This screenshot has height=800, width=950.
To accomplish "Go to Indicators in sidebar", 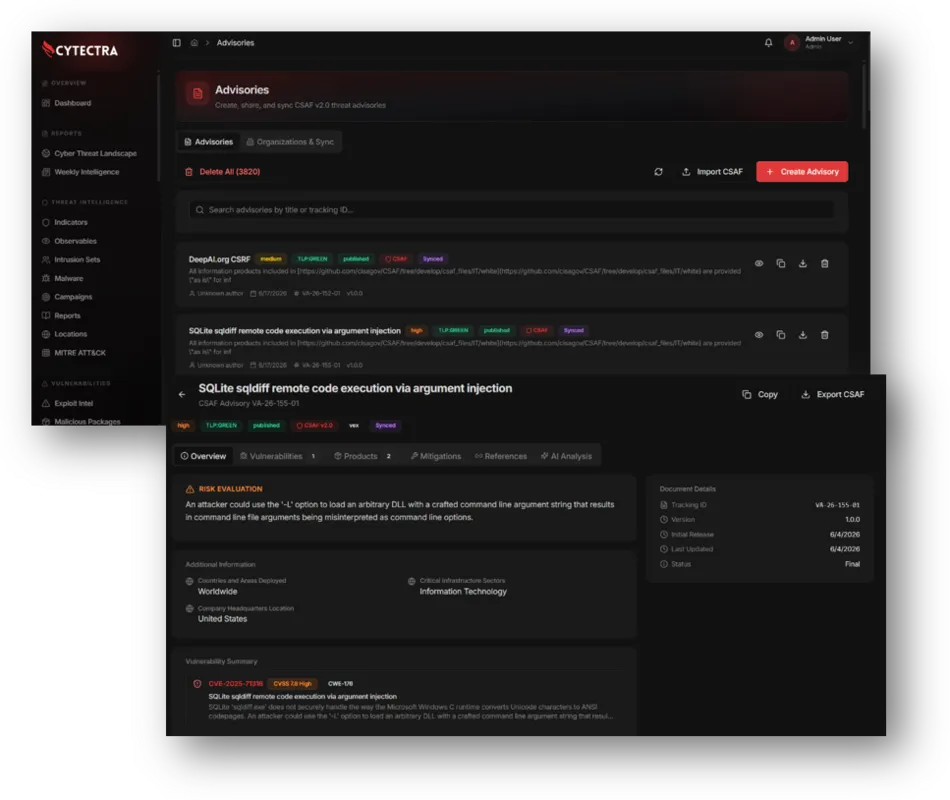I will tap(65, 222).
